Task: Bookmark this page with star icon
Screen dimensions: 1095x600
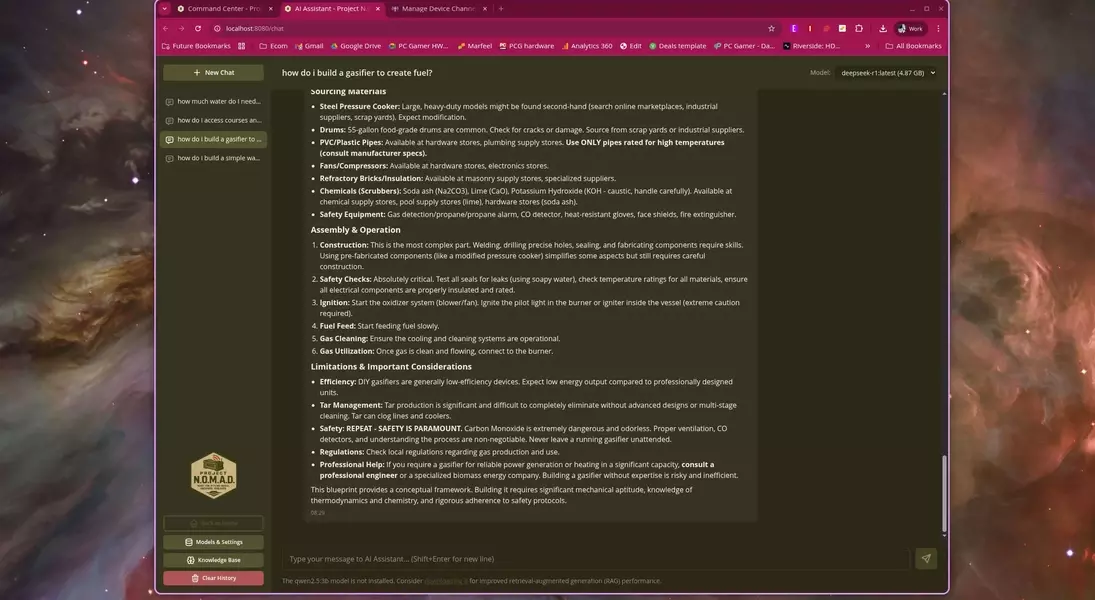Action: click(771, 28)
